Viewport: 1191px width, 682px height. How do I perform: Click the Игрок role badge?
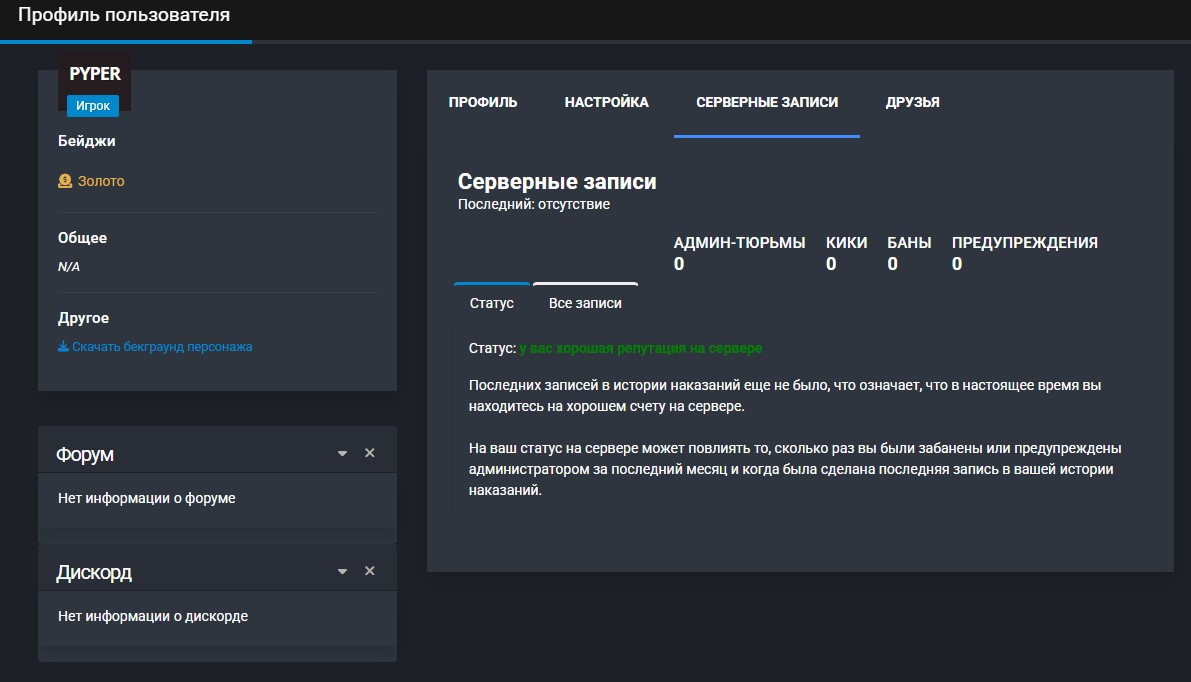pyautogui.click(x=93, y=106)
